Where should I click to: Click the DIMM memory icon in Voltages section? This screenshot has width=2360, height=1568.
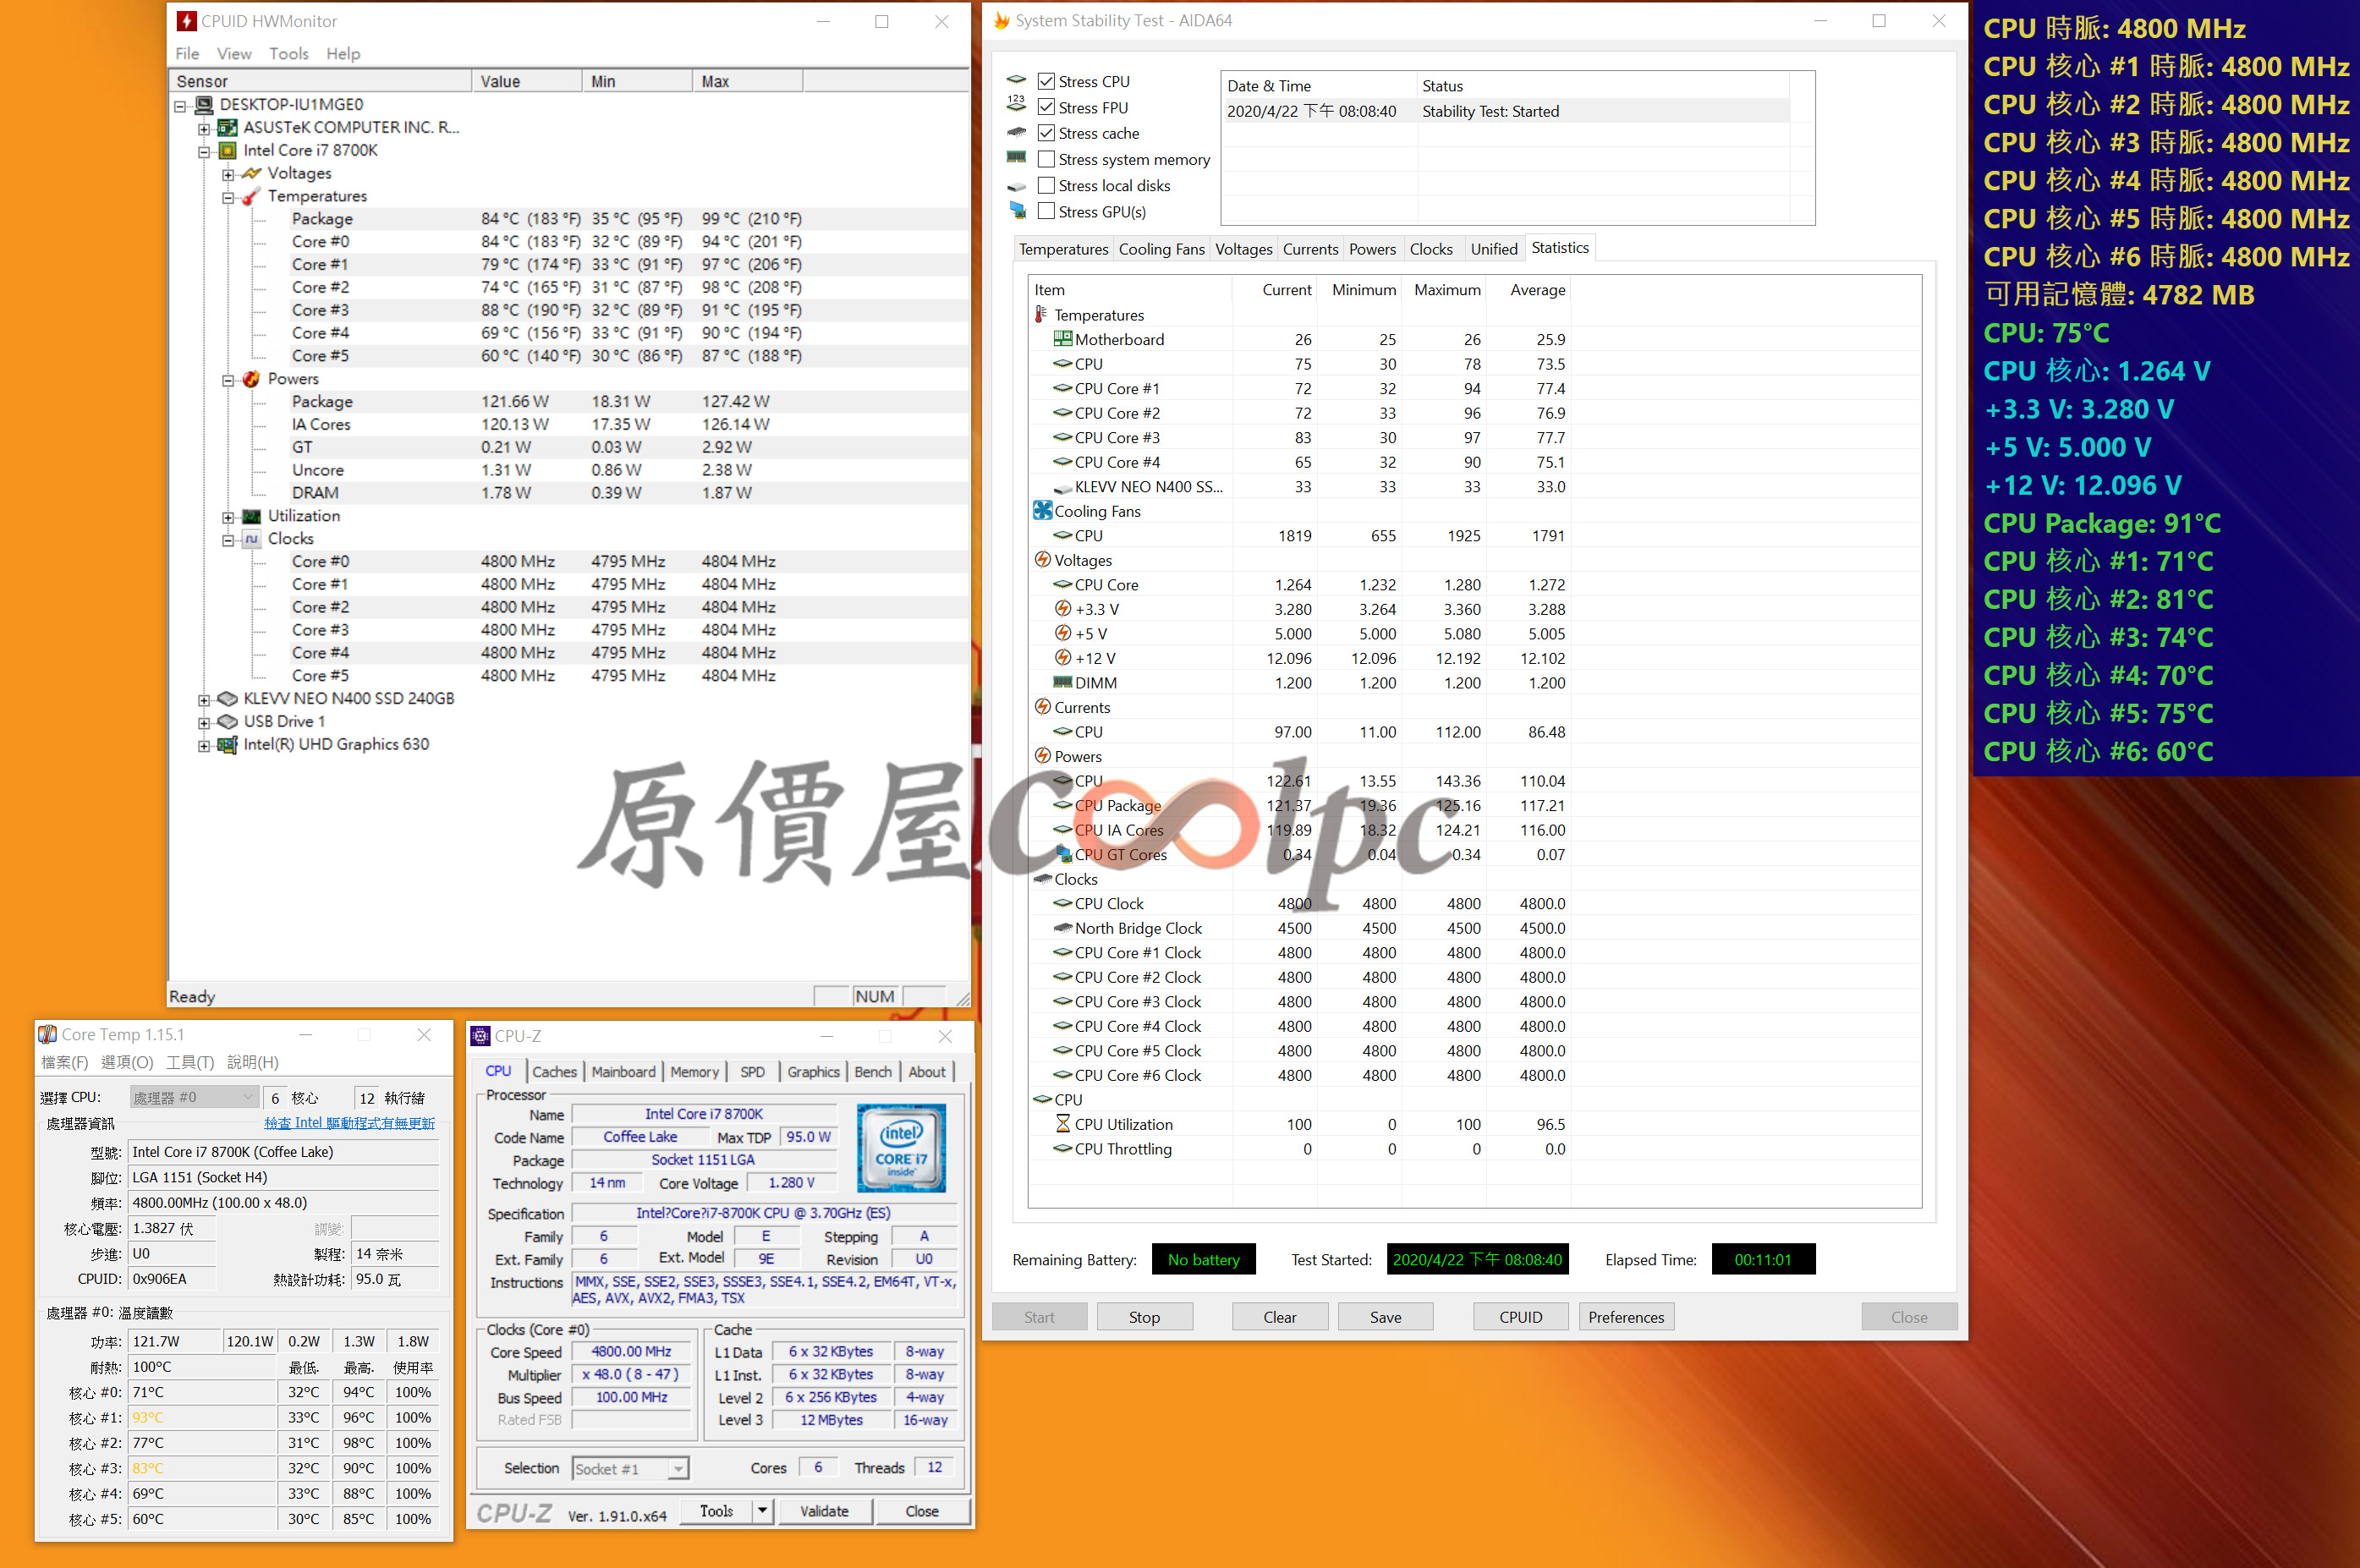[x=1062, y=682]
